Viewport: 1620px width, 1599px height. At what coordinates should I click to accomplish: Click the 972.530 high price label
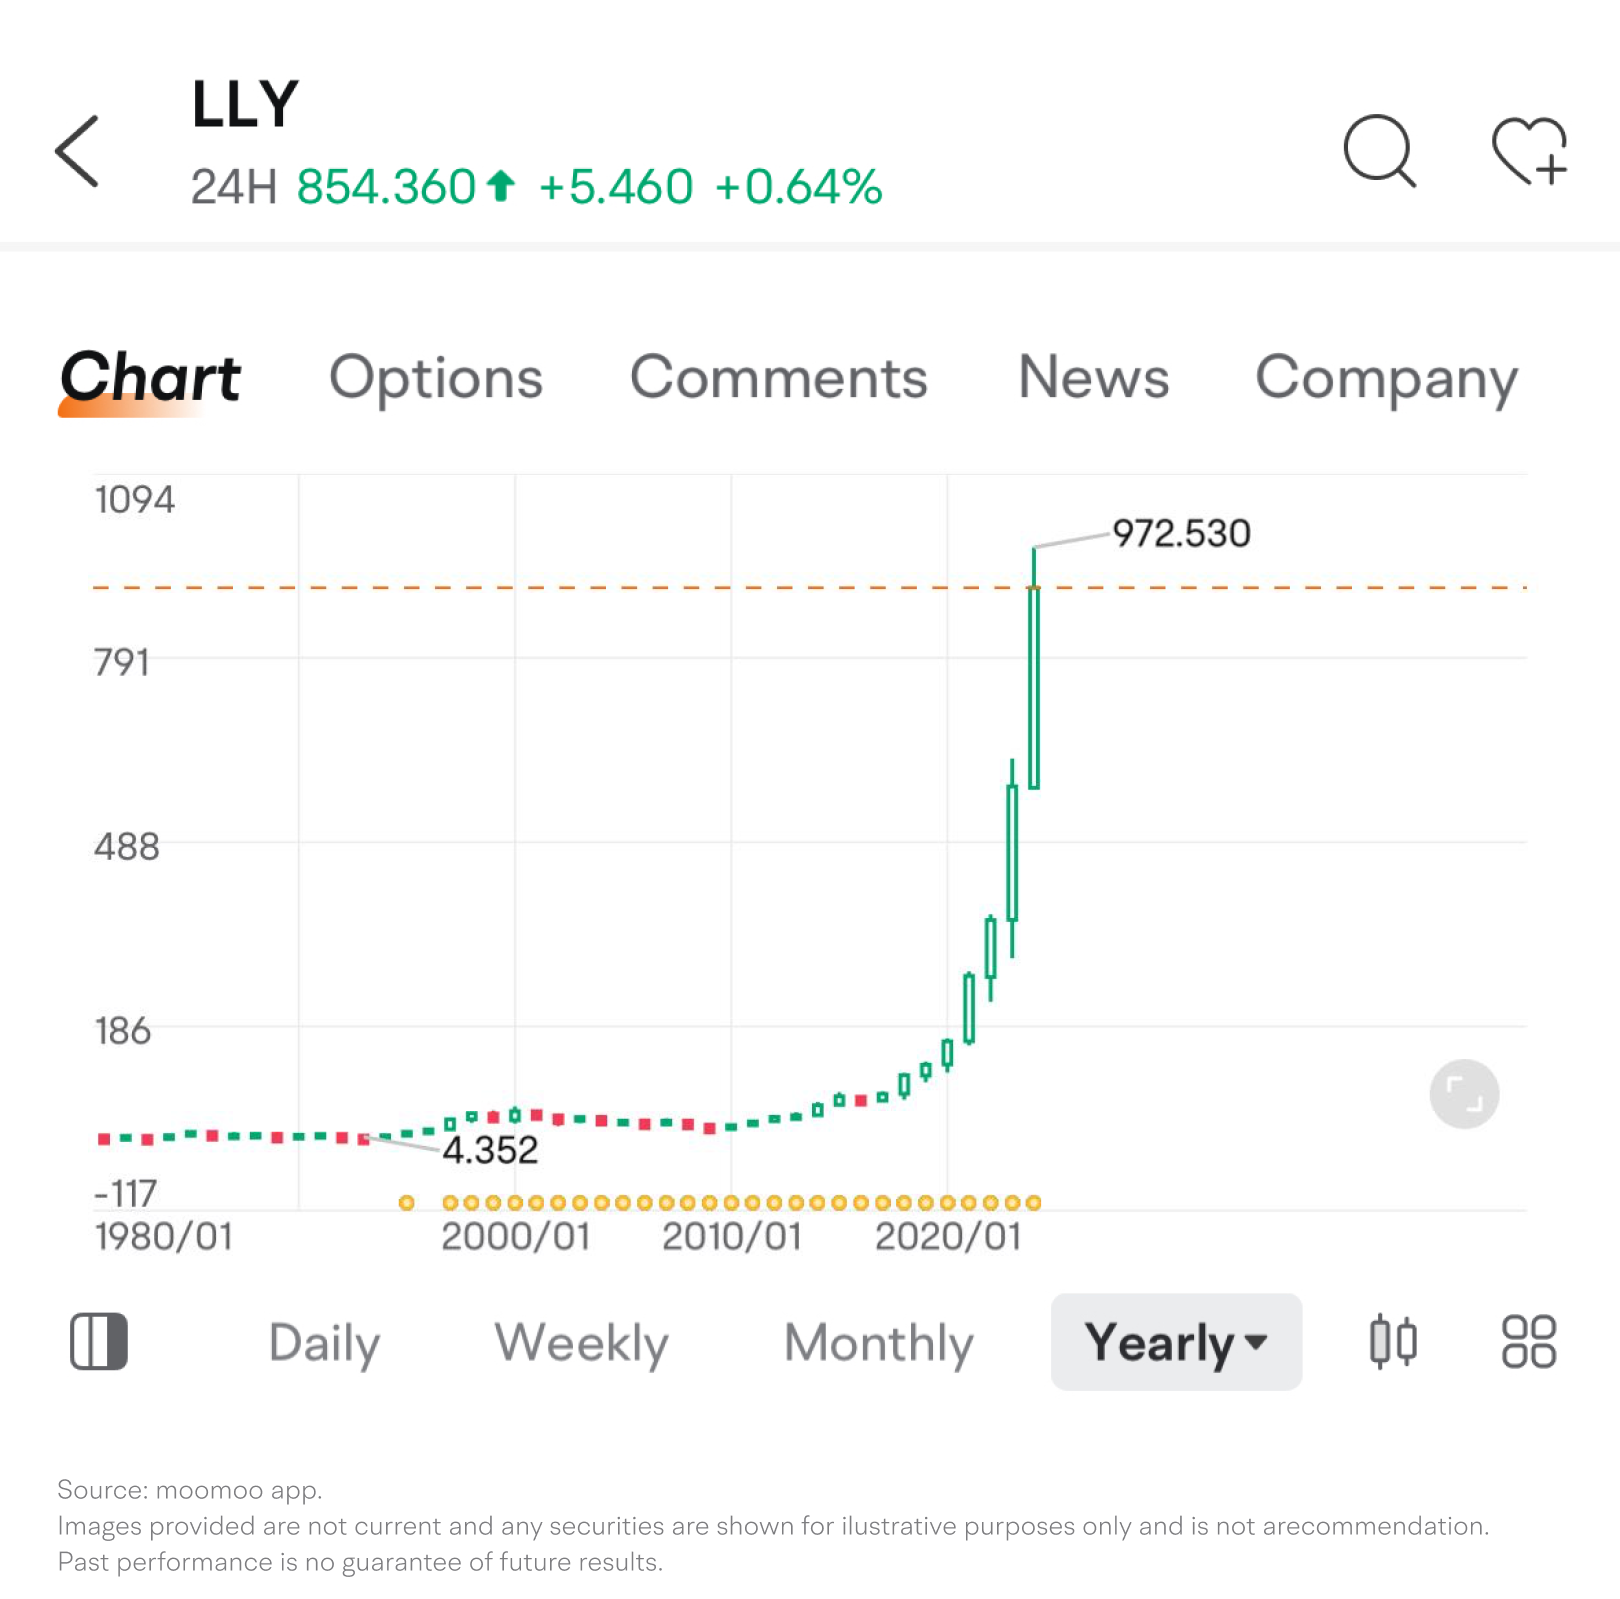(1181, 533)
